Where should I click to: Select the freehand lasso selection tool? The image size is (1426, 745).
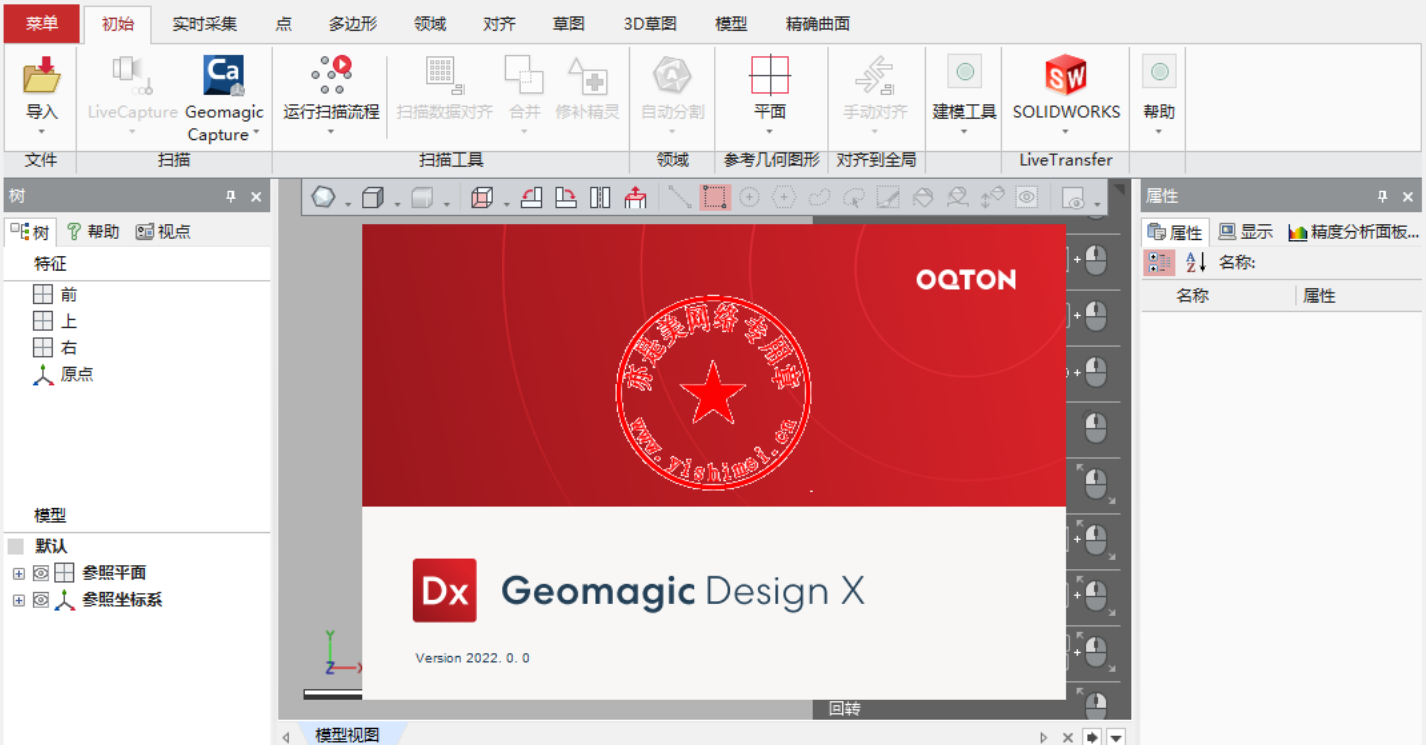point(819,198)
